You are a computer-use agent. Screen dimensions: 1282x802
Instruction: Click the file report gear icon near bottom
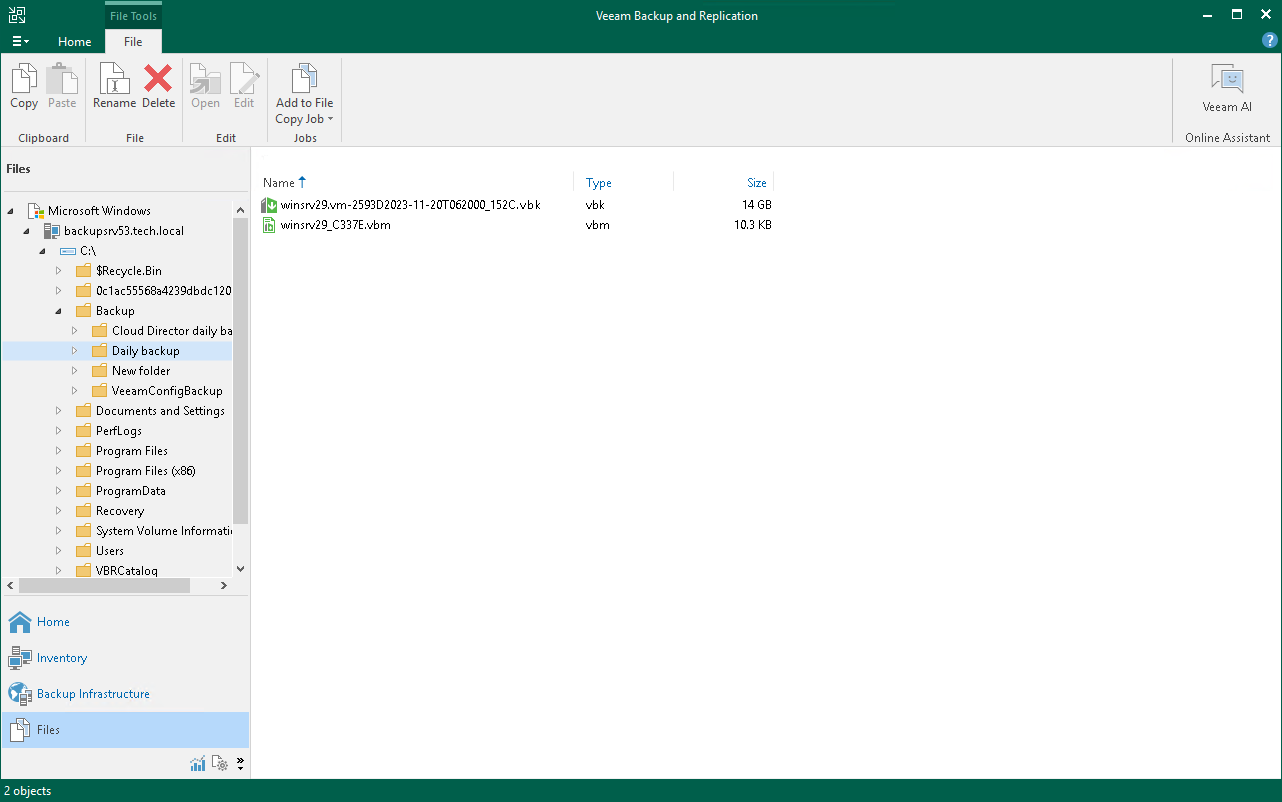(220, 763)
